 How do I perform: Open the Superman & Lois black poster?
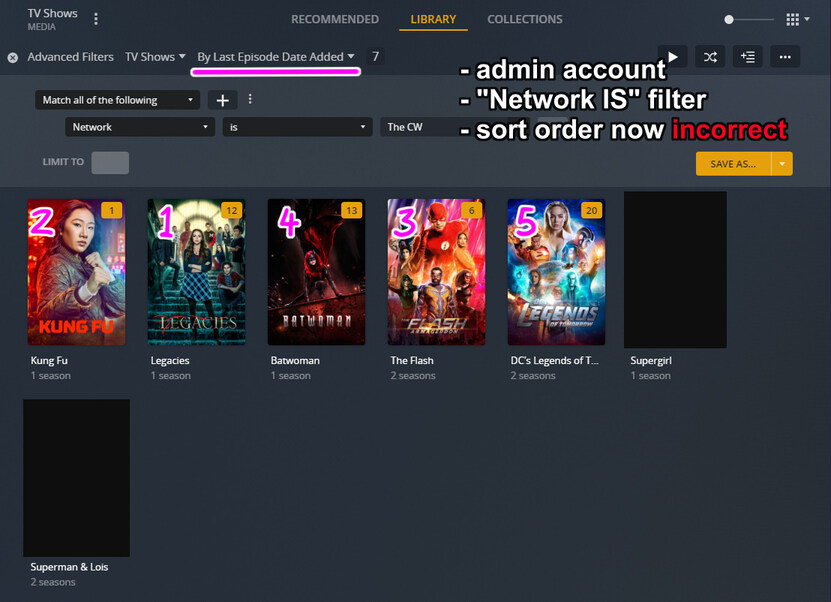tap(76, 478)
